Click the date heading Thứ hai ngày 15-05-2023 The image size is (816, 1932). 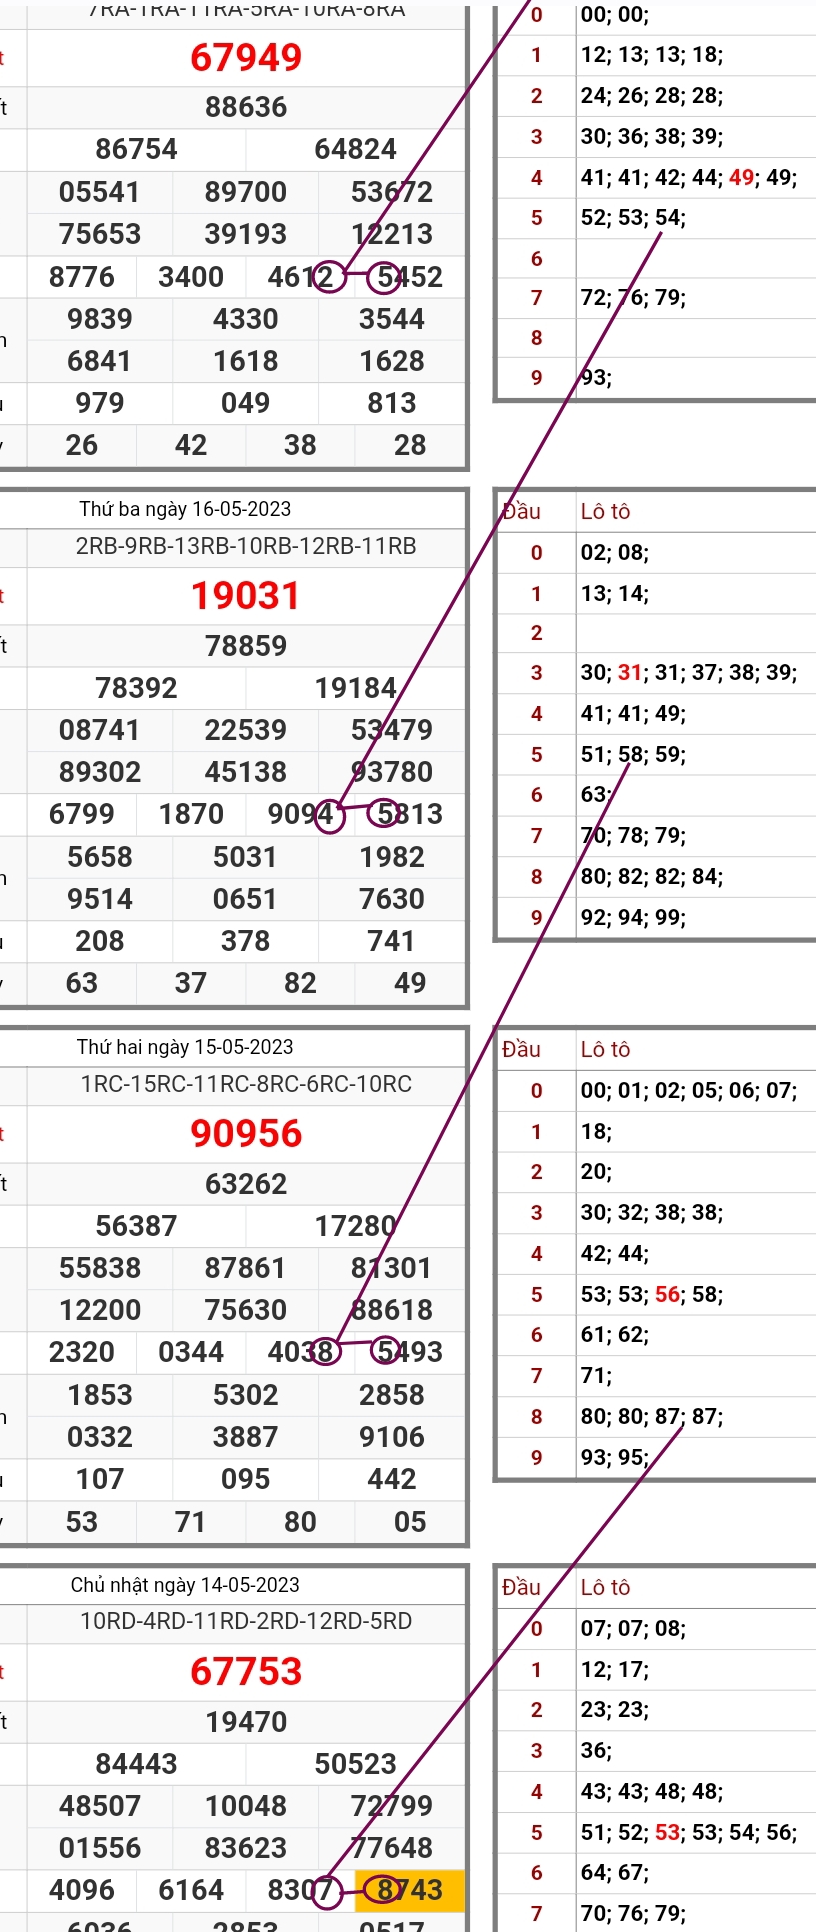(185, 1047)
